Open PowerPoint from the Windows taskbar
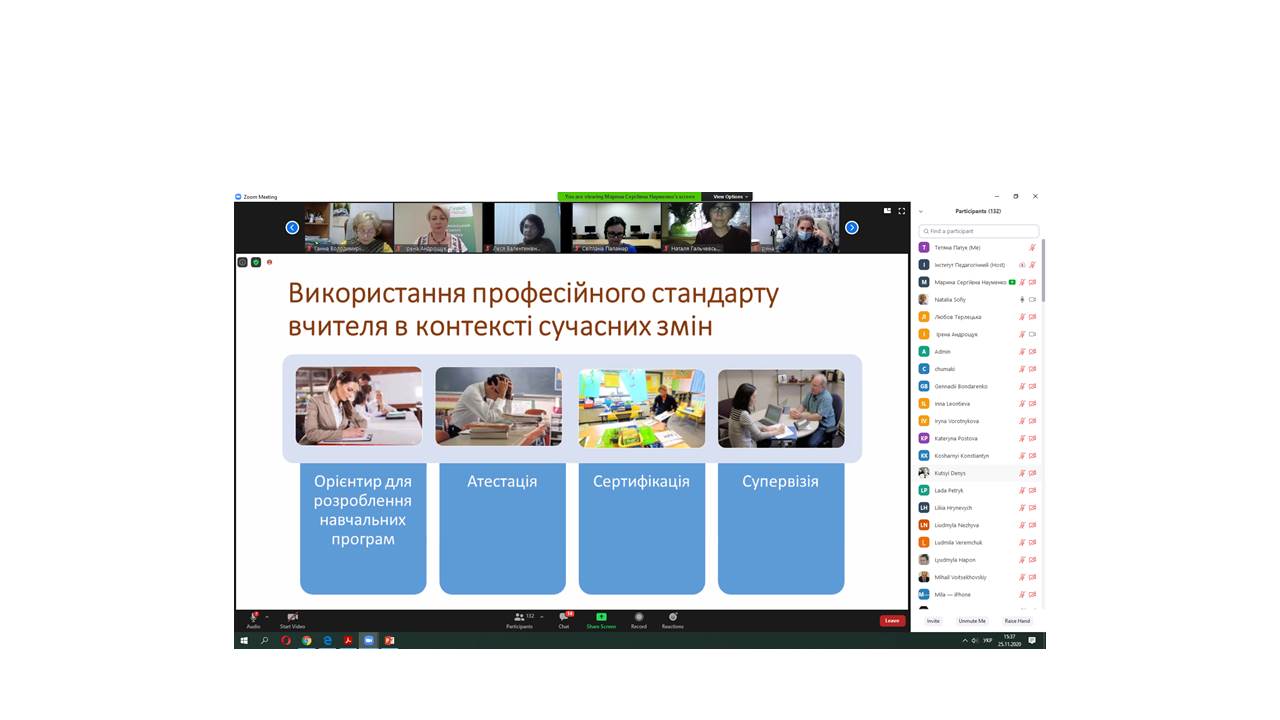This screenshot has height=720, width=1280. click(390, 640)
